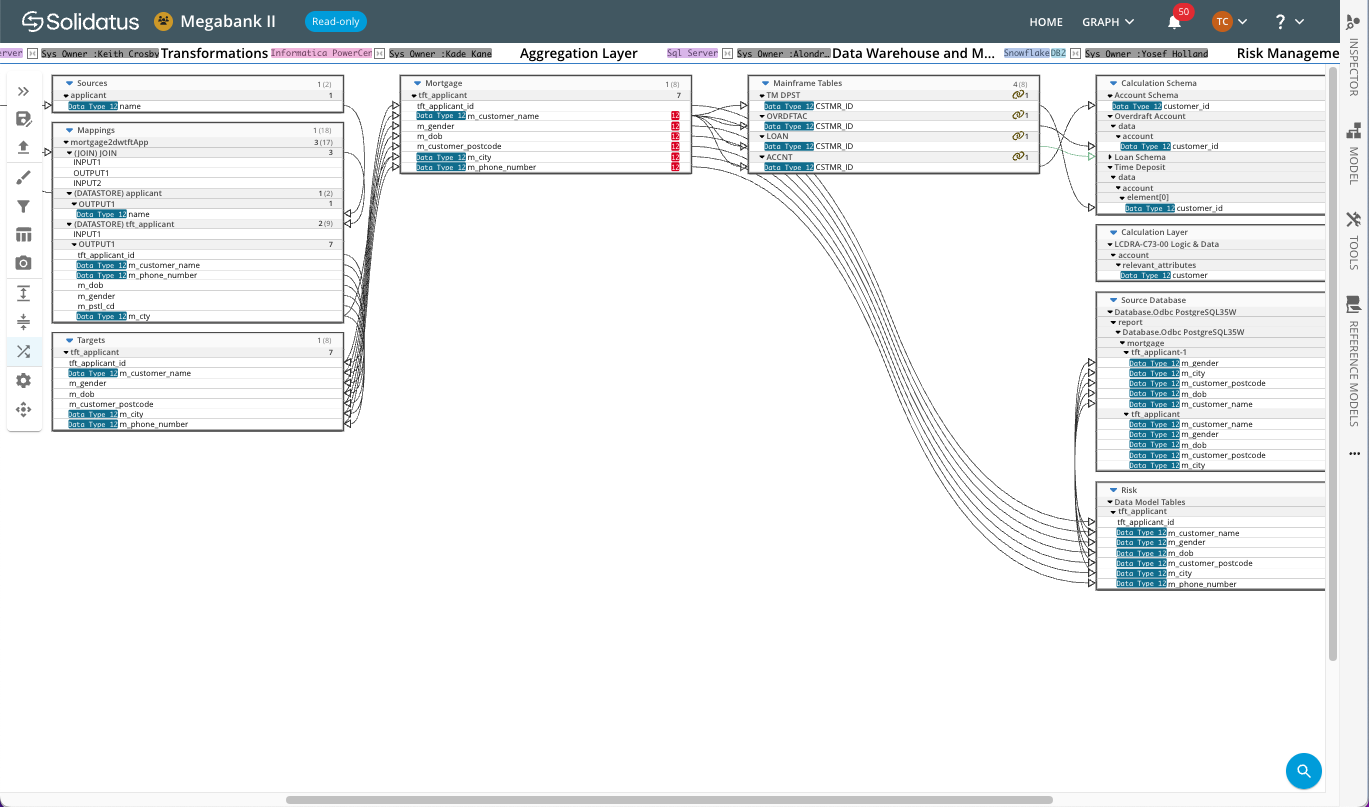Collapse the Mappings object

(69, 130)
